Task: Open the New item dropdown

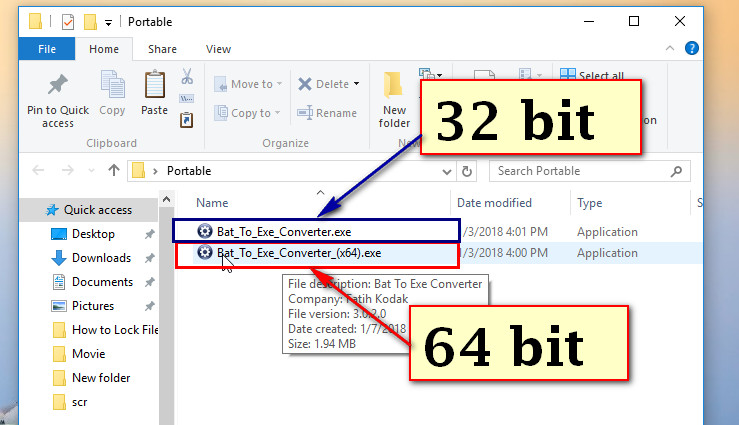Action: (431, 74)
